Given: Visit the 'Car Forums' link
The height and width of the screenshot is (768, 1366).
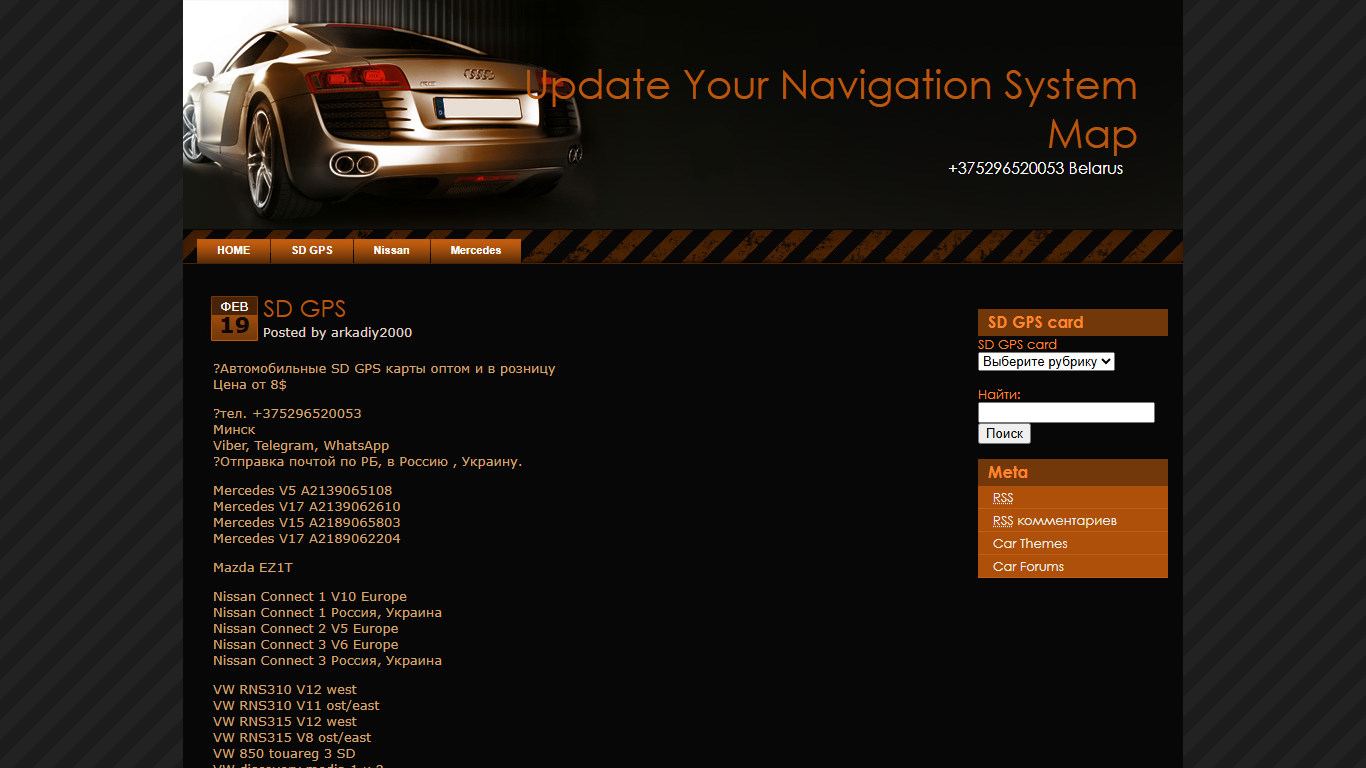Looking at the screenshot, I should point(1028,567).
